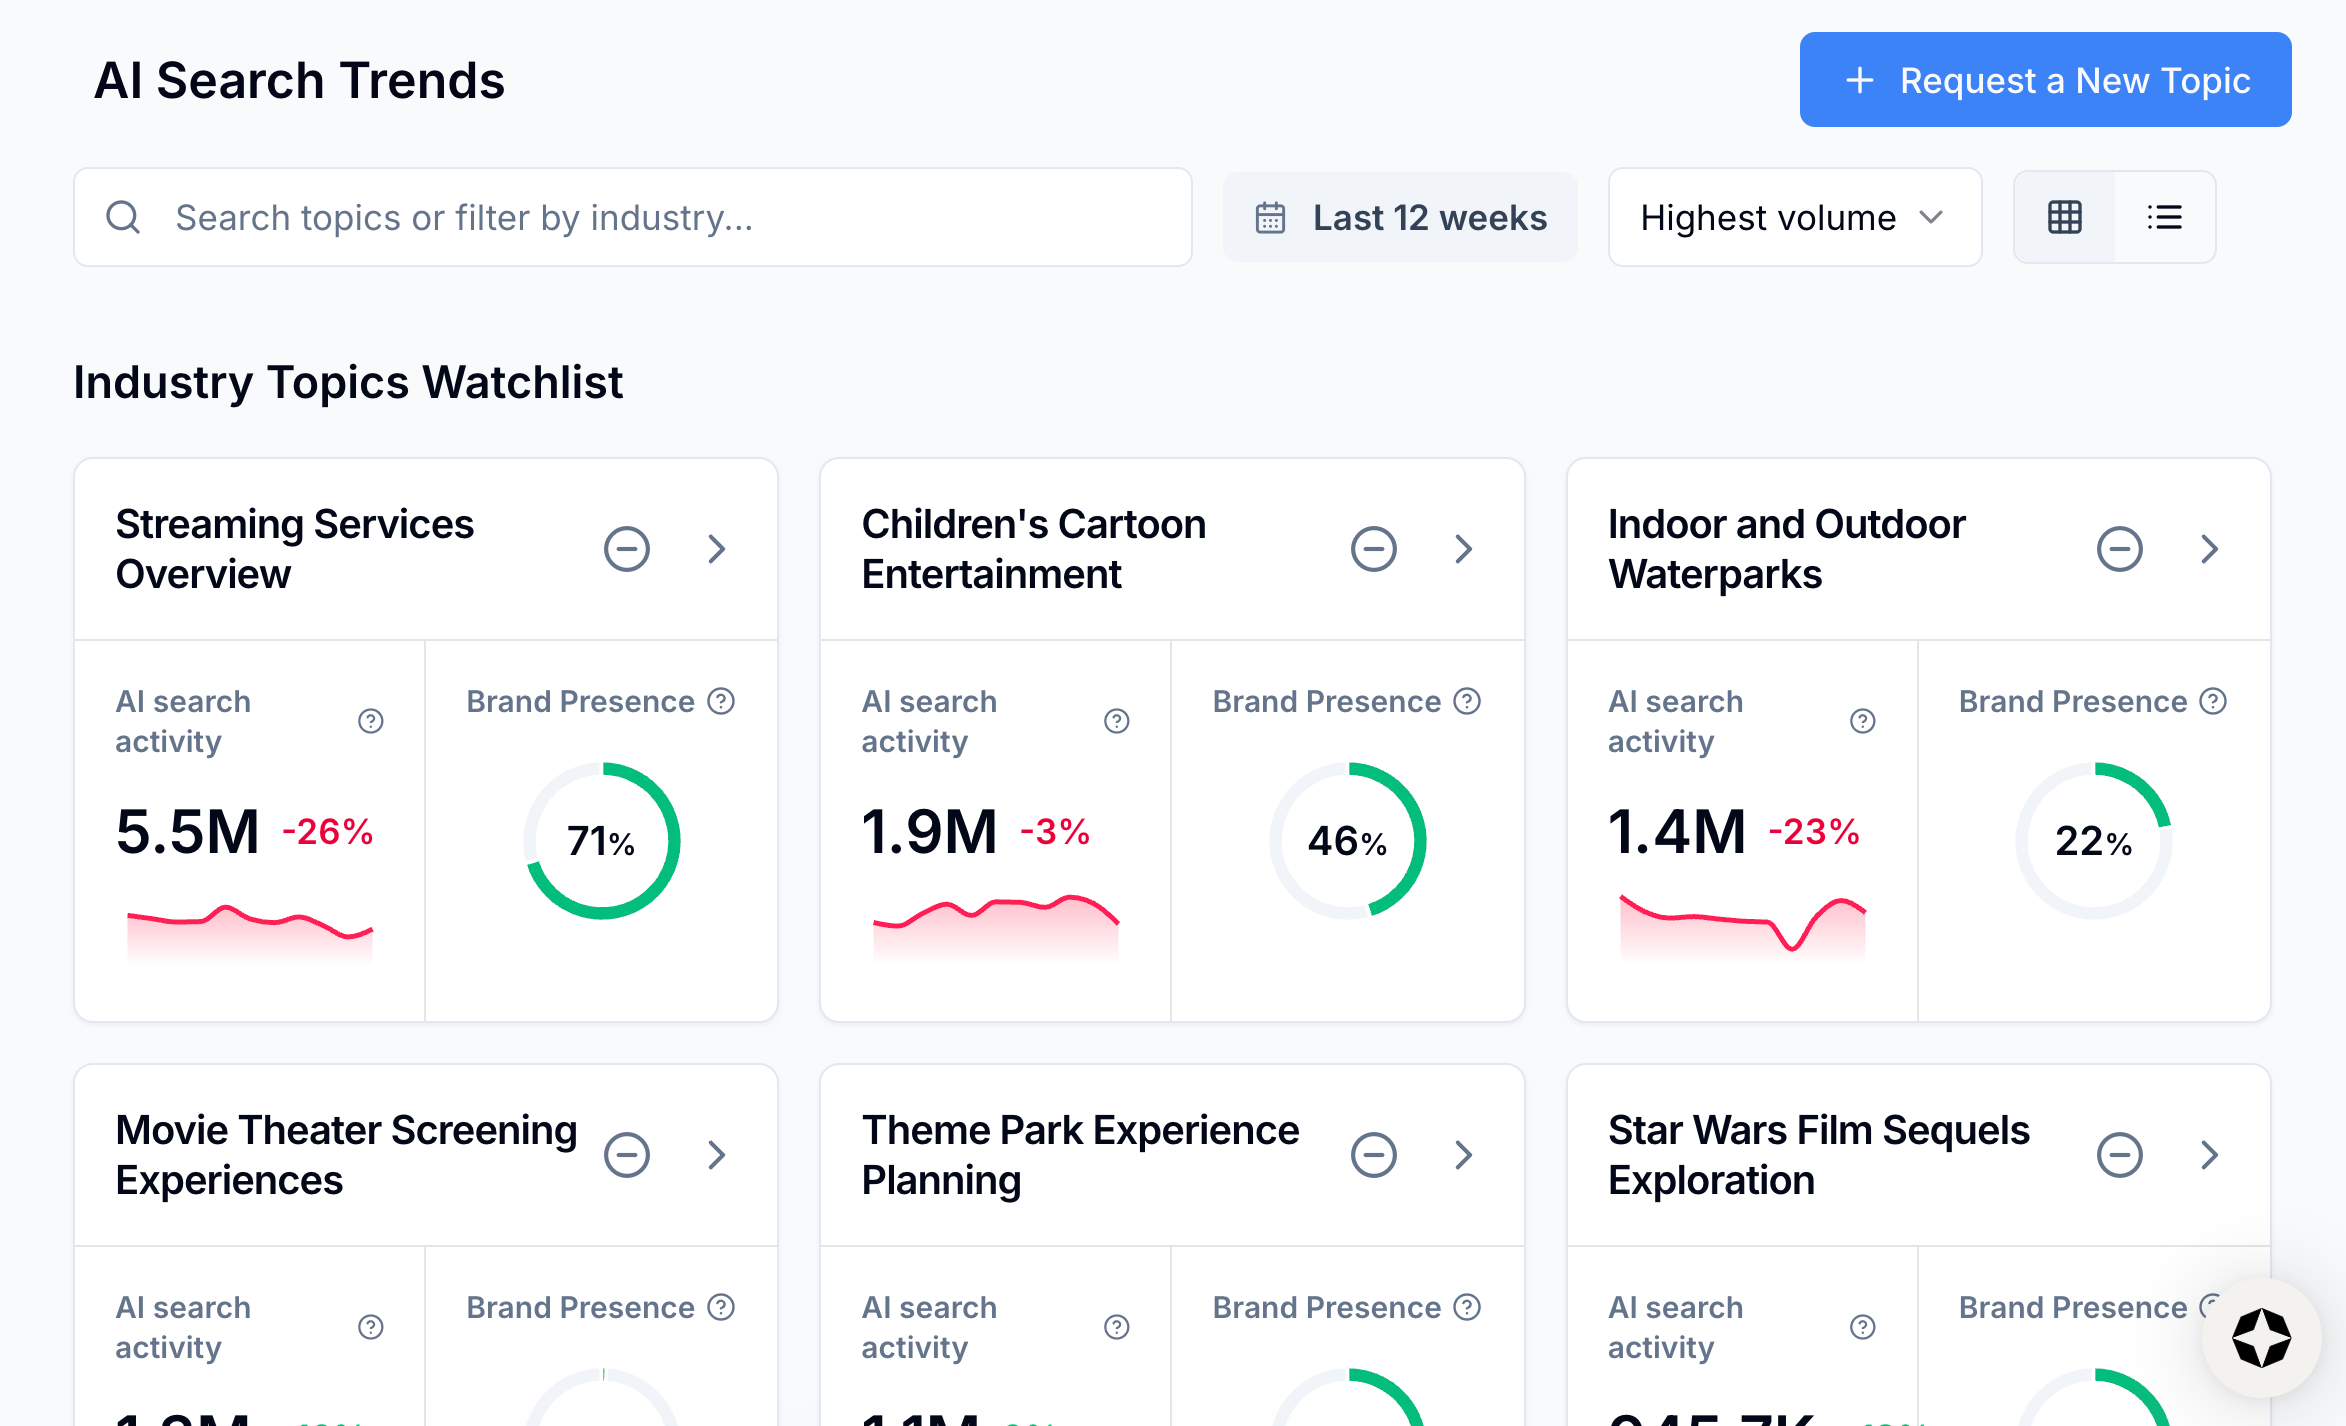The height and width of the screenshot is (1426, 2346).
Task: Open Last 12 weeks date range
Action: [1400, 217]
